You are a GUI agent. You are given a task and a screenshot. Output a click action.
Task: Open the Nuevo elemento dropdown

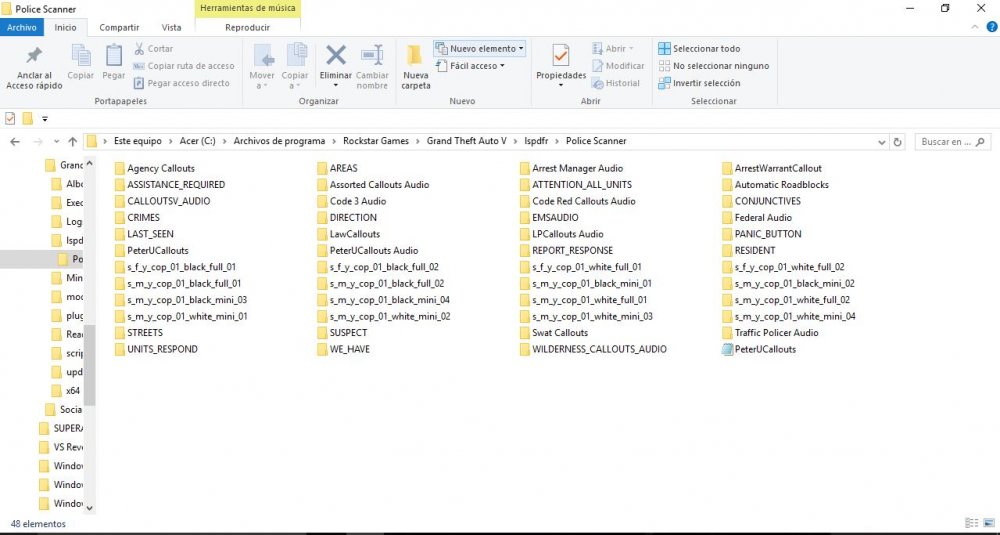pyautogui.click(x=480, y=48)
